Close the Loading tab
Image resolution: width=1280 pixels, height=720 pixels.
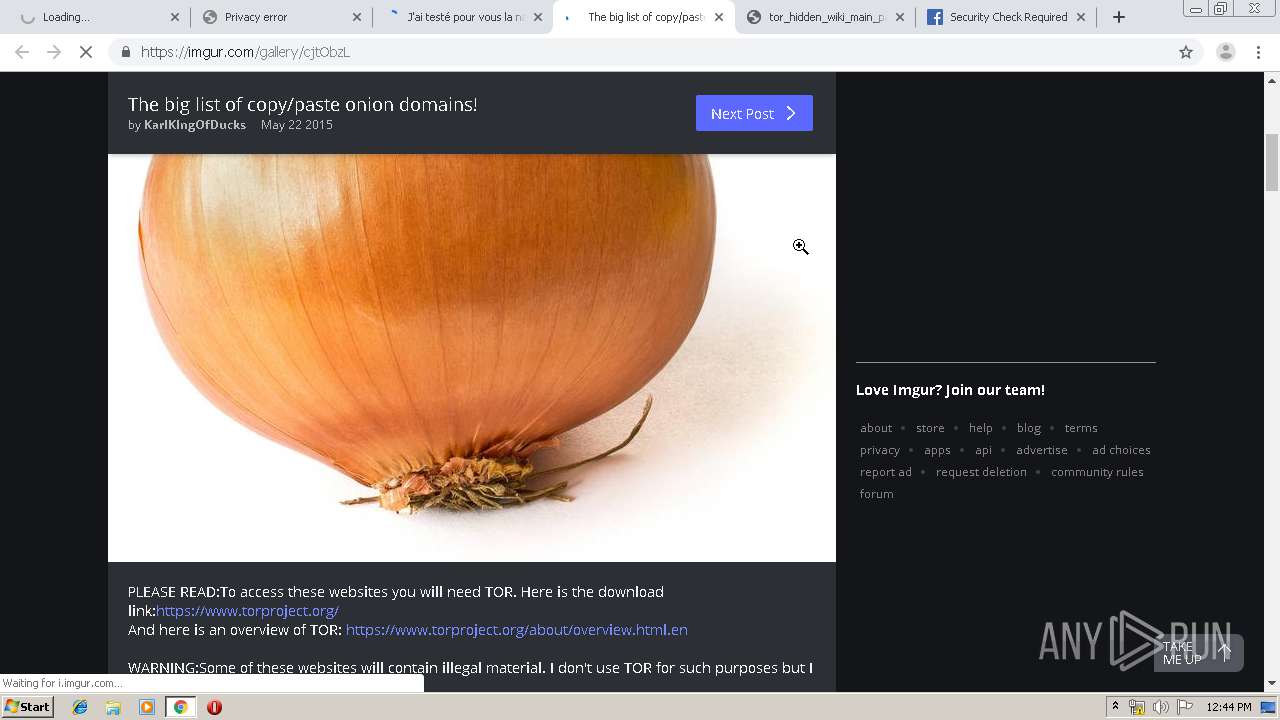(x=175, y=17)
